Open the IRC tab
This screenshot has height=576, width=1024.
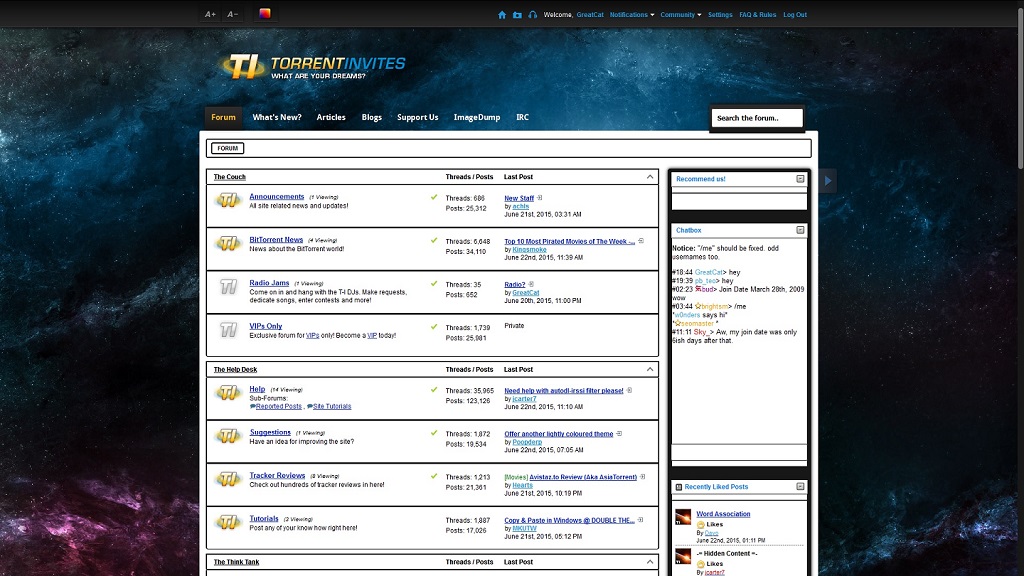pos(522,118)
